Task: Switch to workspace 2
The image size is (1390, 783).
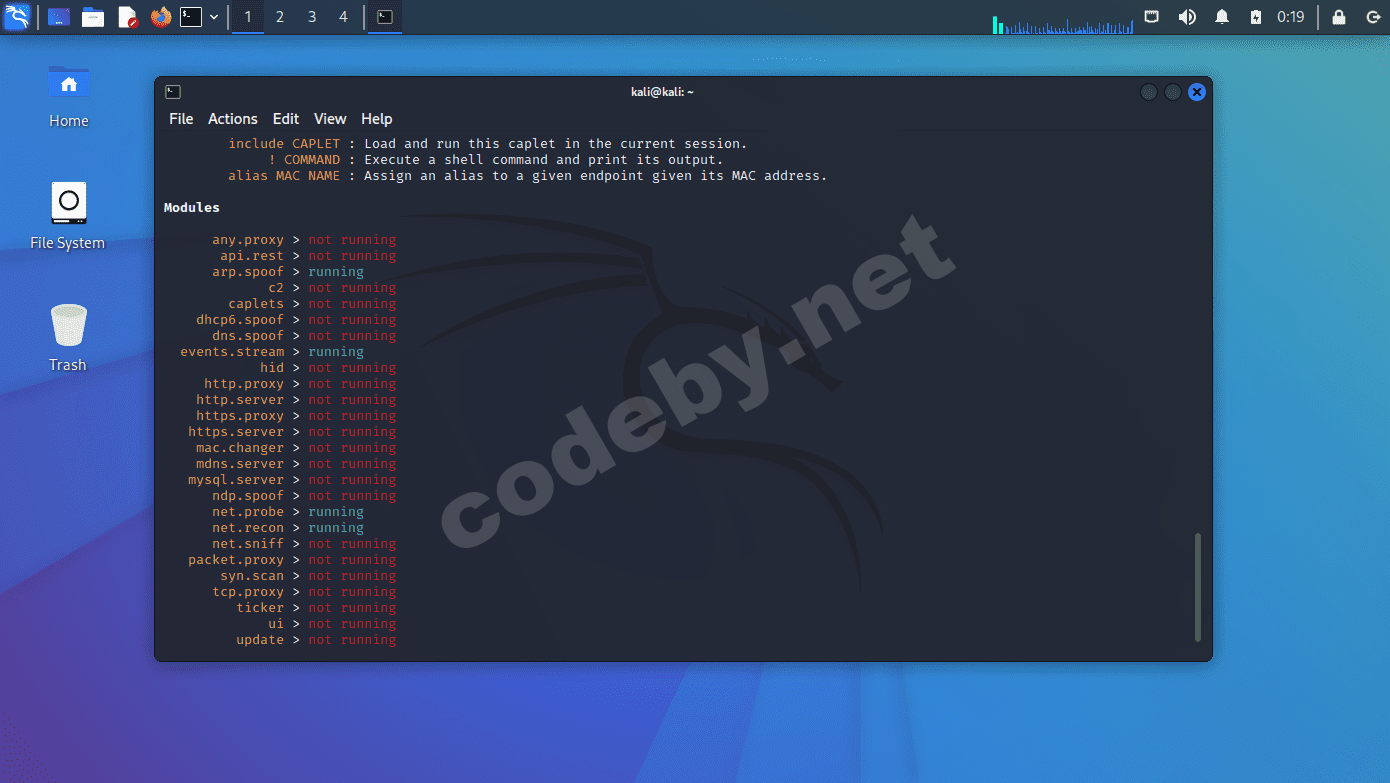Action: click(280, 17)
